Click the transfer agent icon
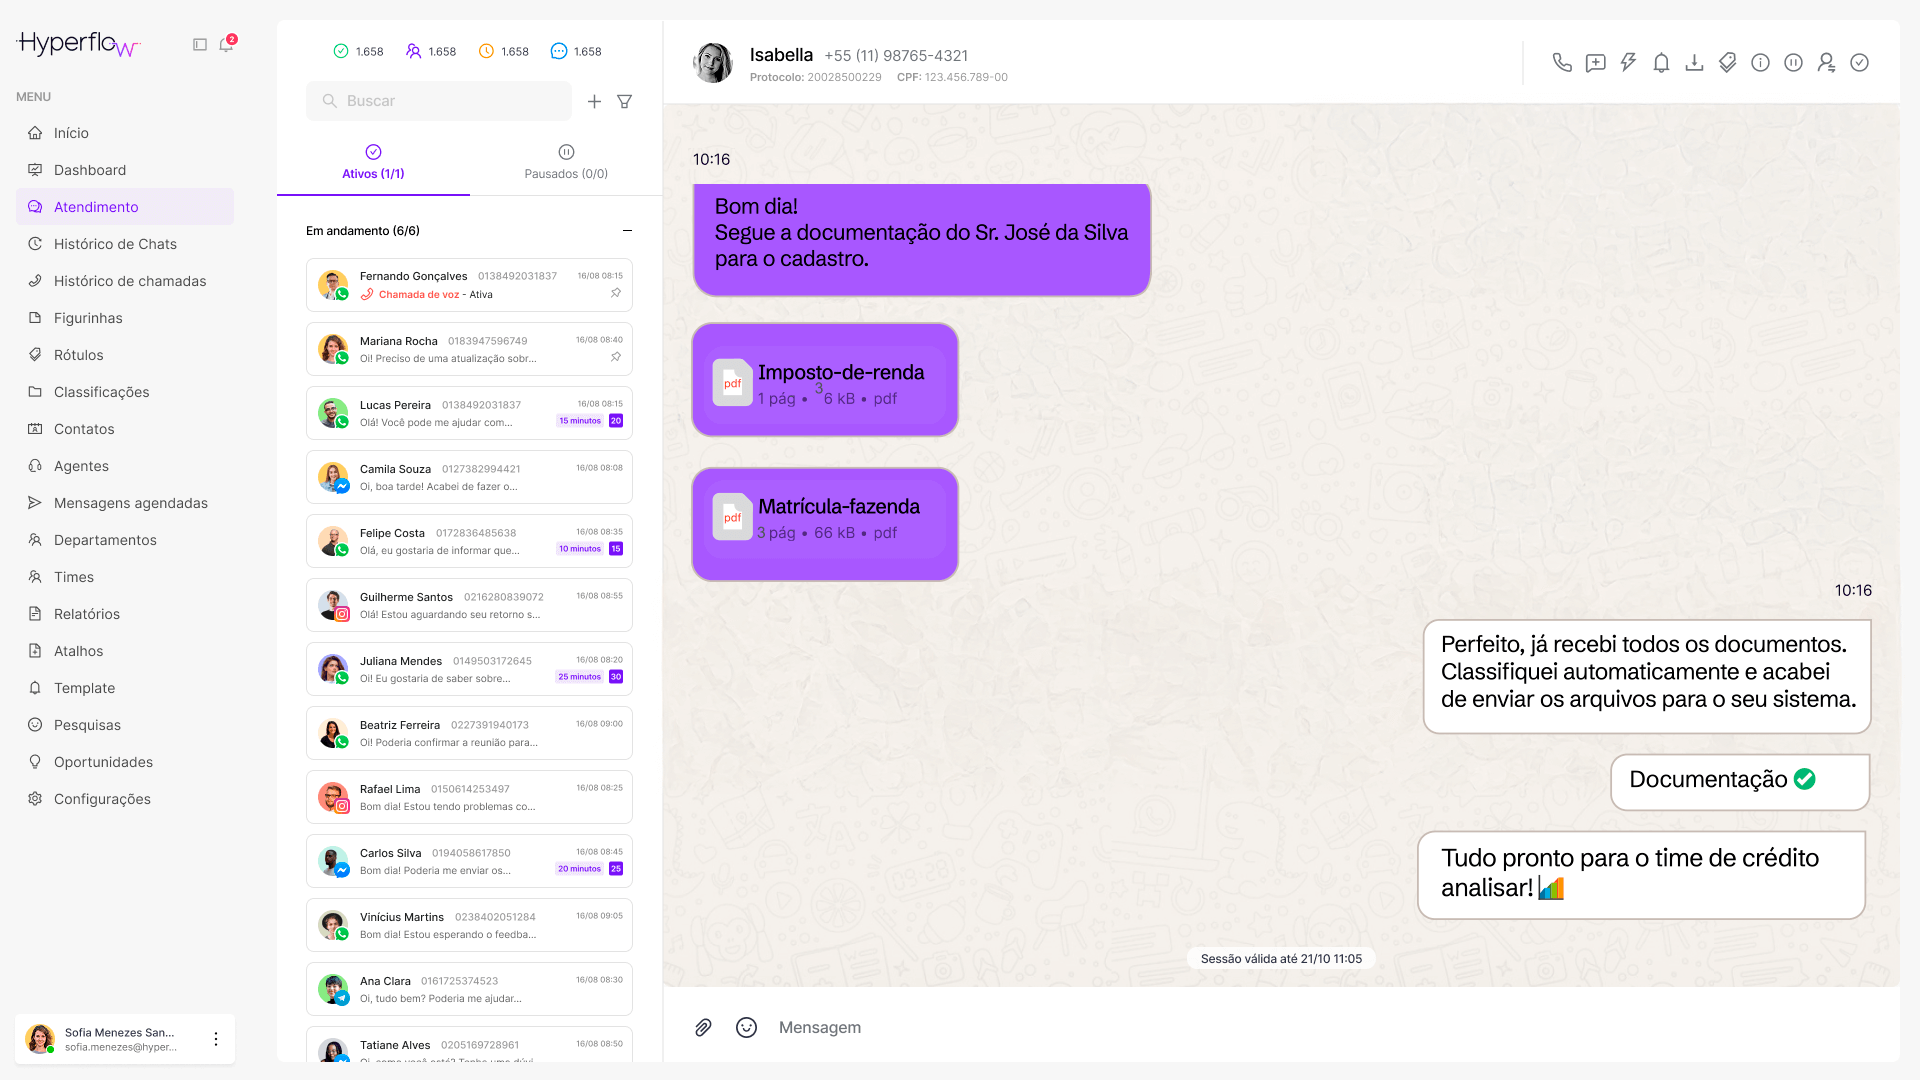The height and width of the screenshot is (1080, 1920). [x=1826, y=63]
